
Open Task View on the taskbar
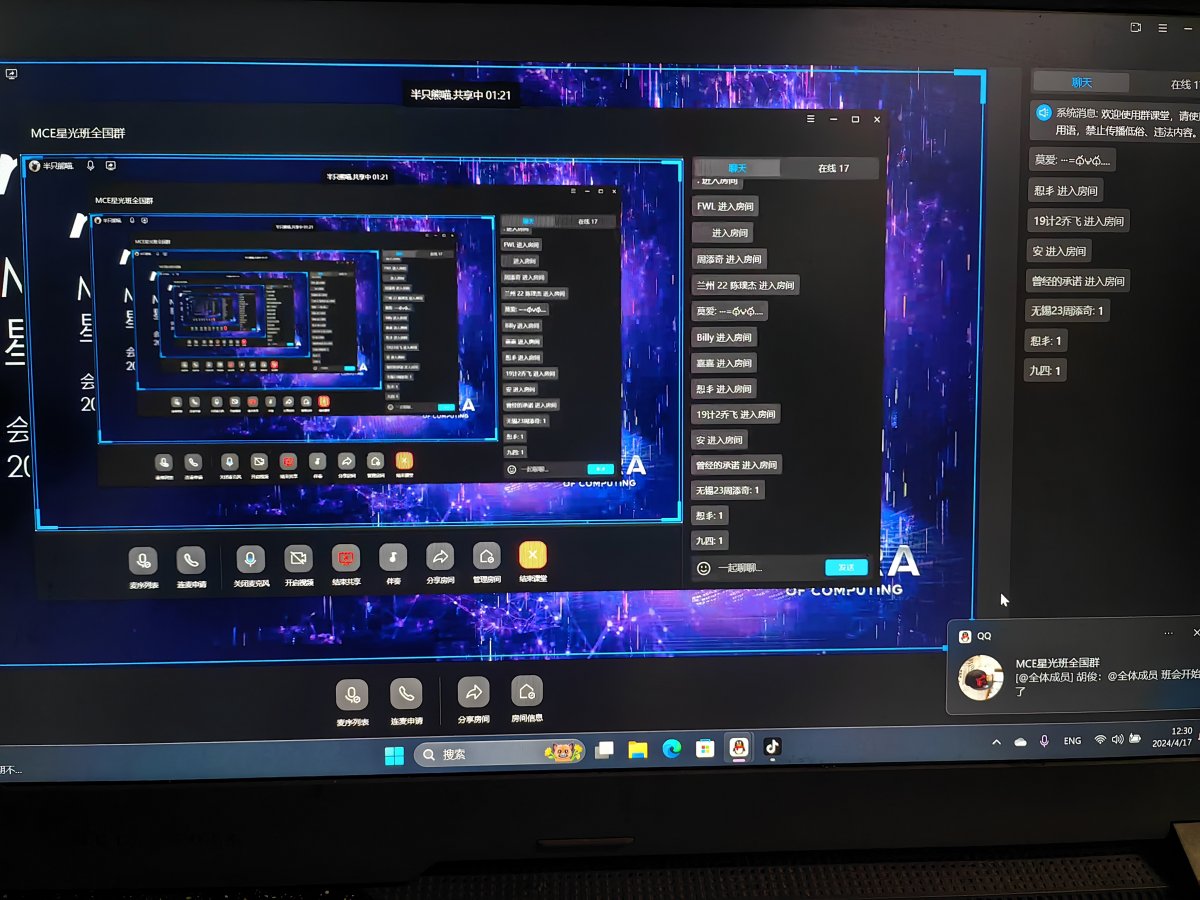click(604, 750)
